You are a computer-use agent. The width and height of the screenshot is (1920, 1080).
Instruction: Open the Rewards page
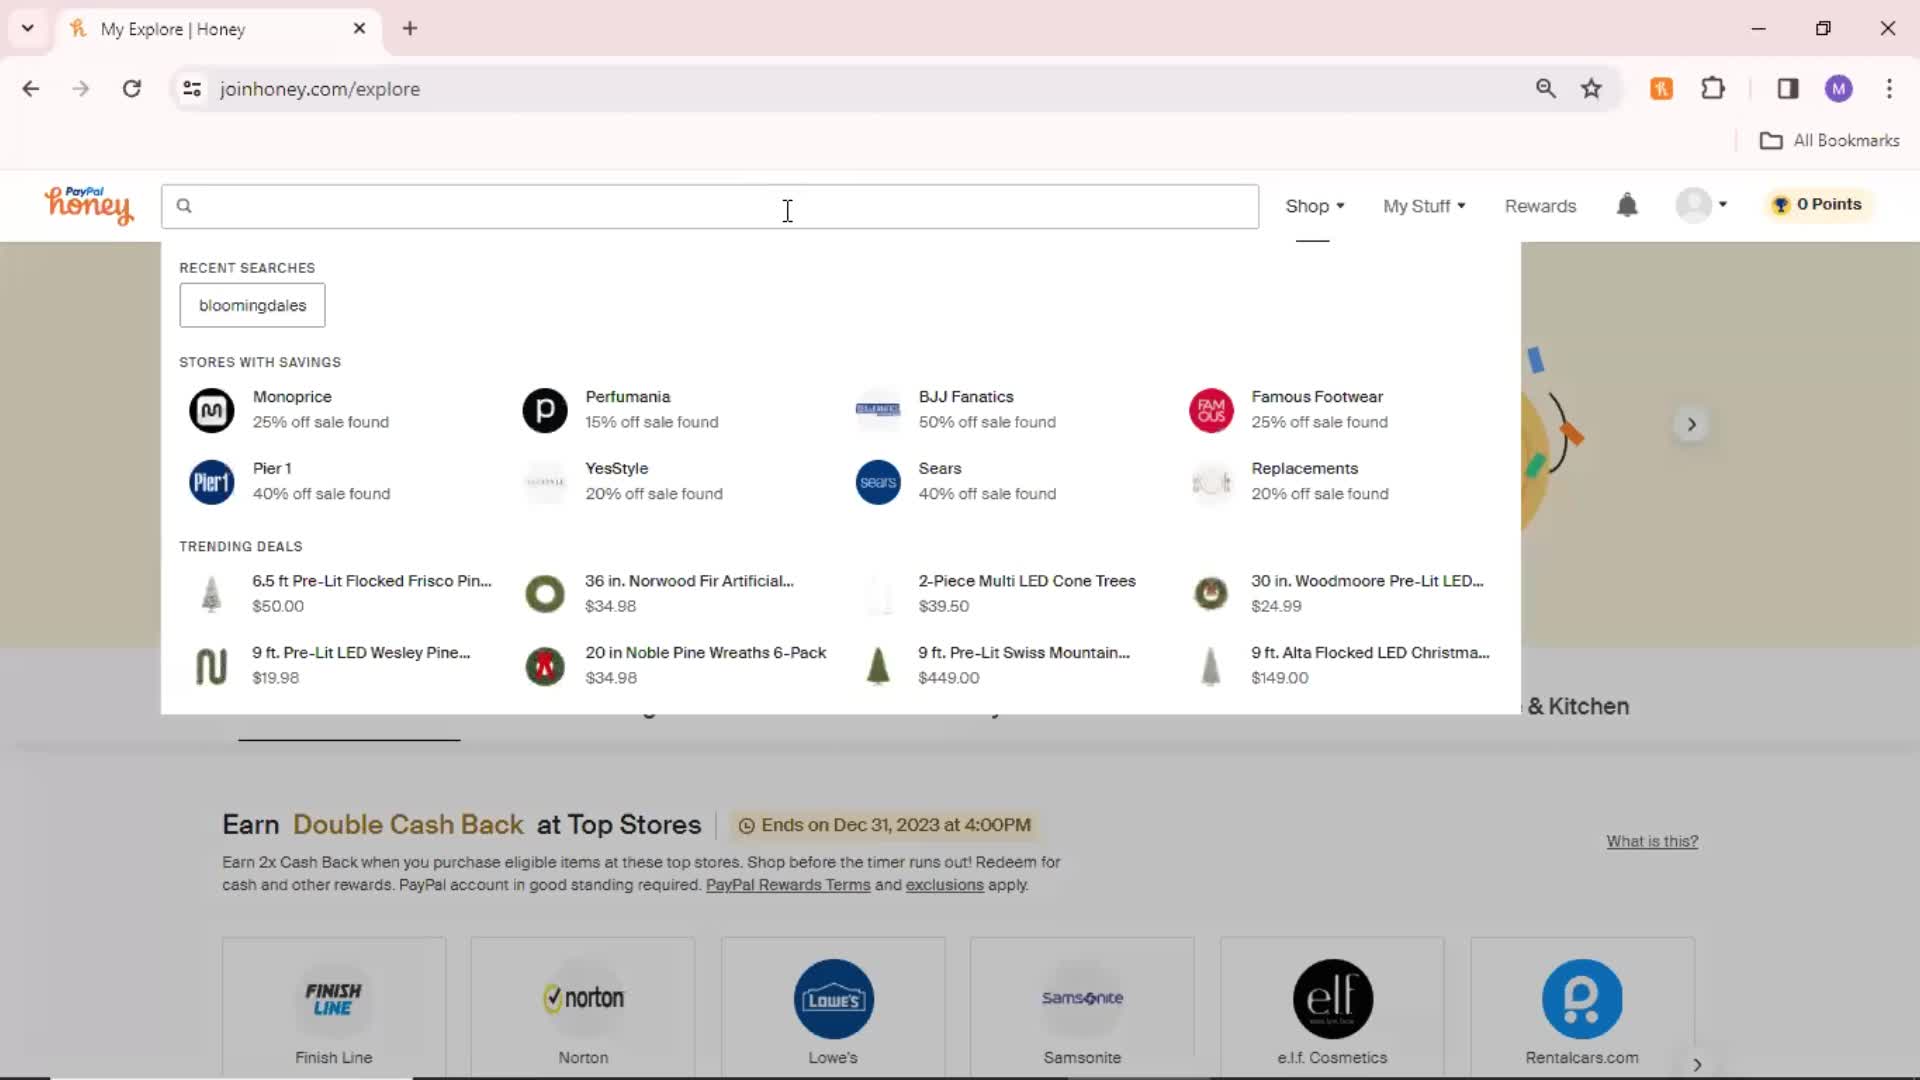click(1540, 206)
